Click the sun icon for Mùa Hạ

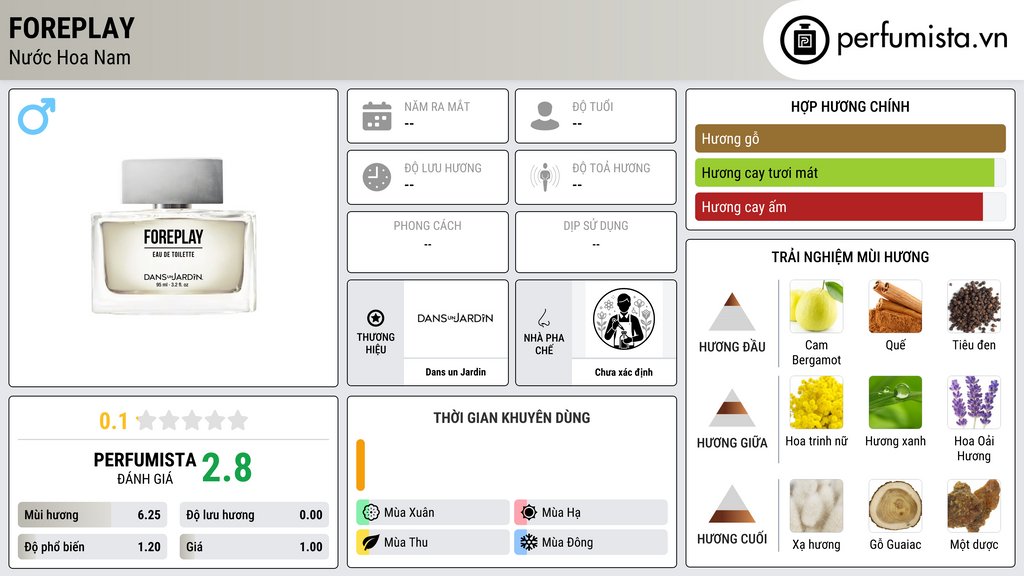click(529, 512)
